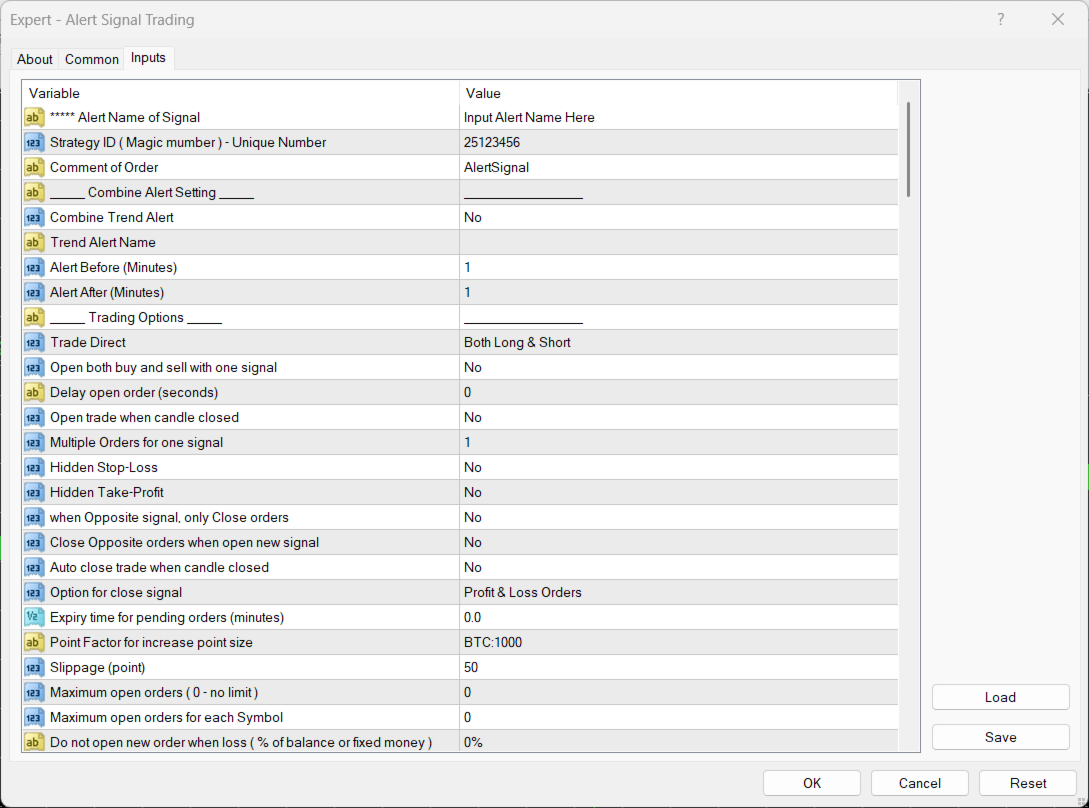Click the Load button
Image resolution: width=1089 pixels, height=808 pixels.
point(1000,697)
